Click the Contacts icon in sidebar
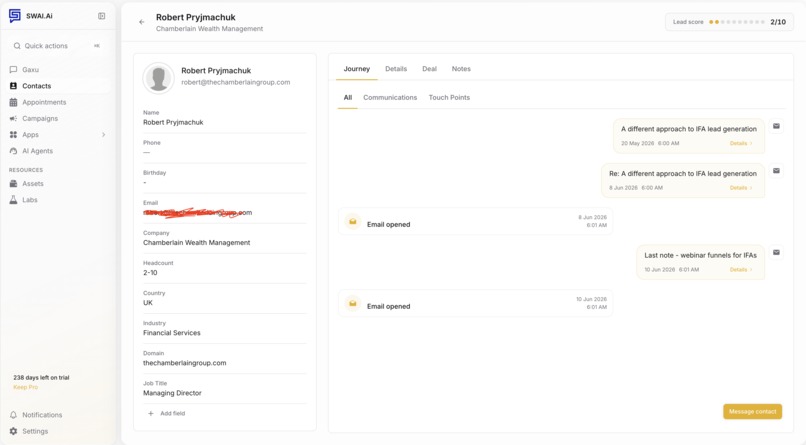Image resolution: width=806 pixels, height=445 pixels. click(13, 86)
